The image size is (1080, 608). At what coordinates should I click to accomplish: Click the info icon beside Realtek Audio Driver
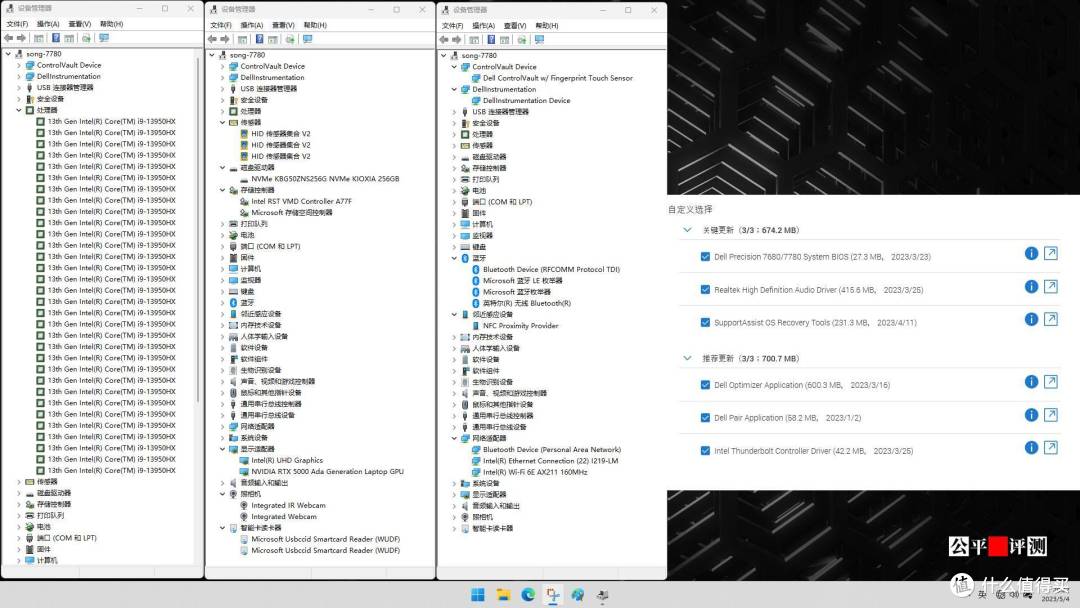1031,286
